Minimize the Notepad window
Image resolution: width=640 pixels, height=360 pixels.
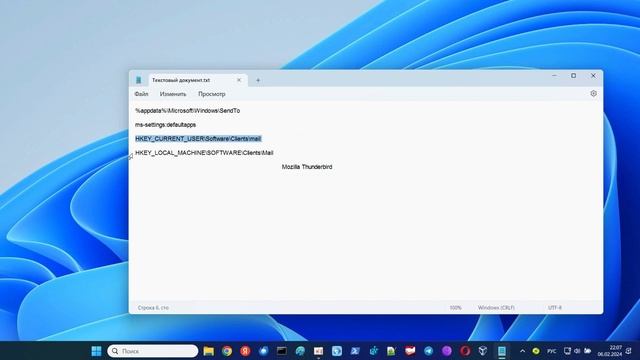pyautogui.click(x=554, y=76)
